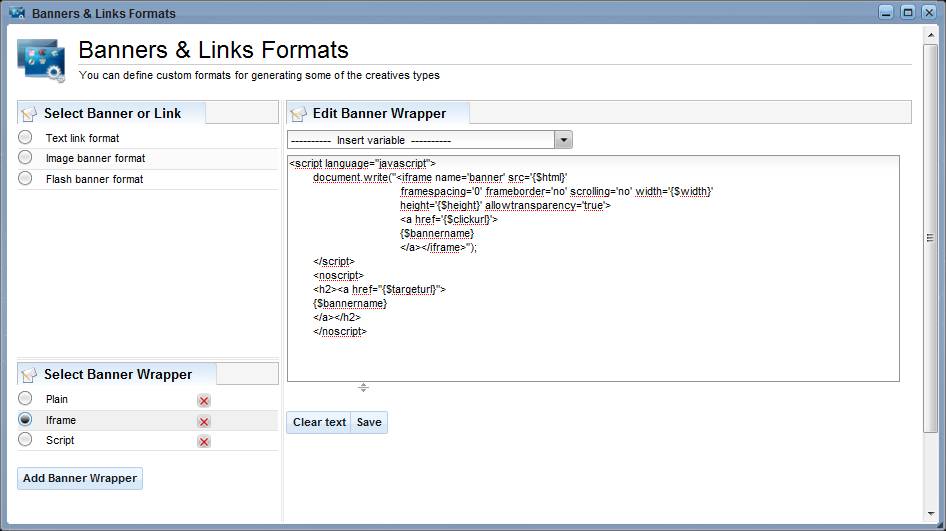
Task: Delete the Iframe wrapper with red X
Action: click(204, 422)
